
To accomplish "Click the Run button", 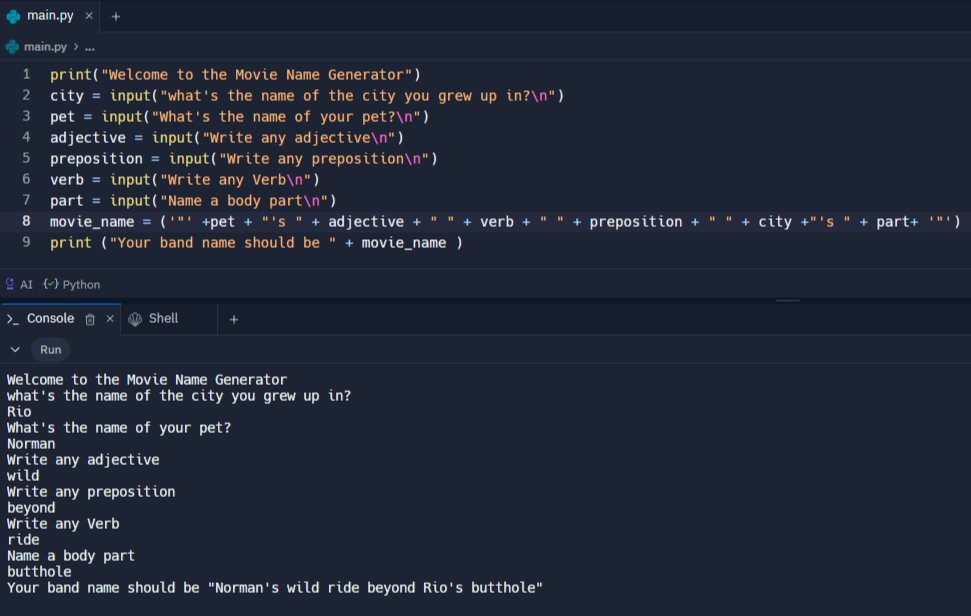I will 51,350.
